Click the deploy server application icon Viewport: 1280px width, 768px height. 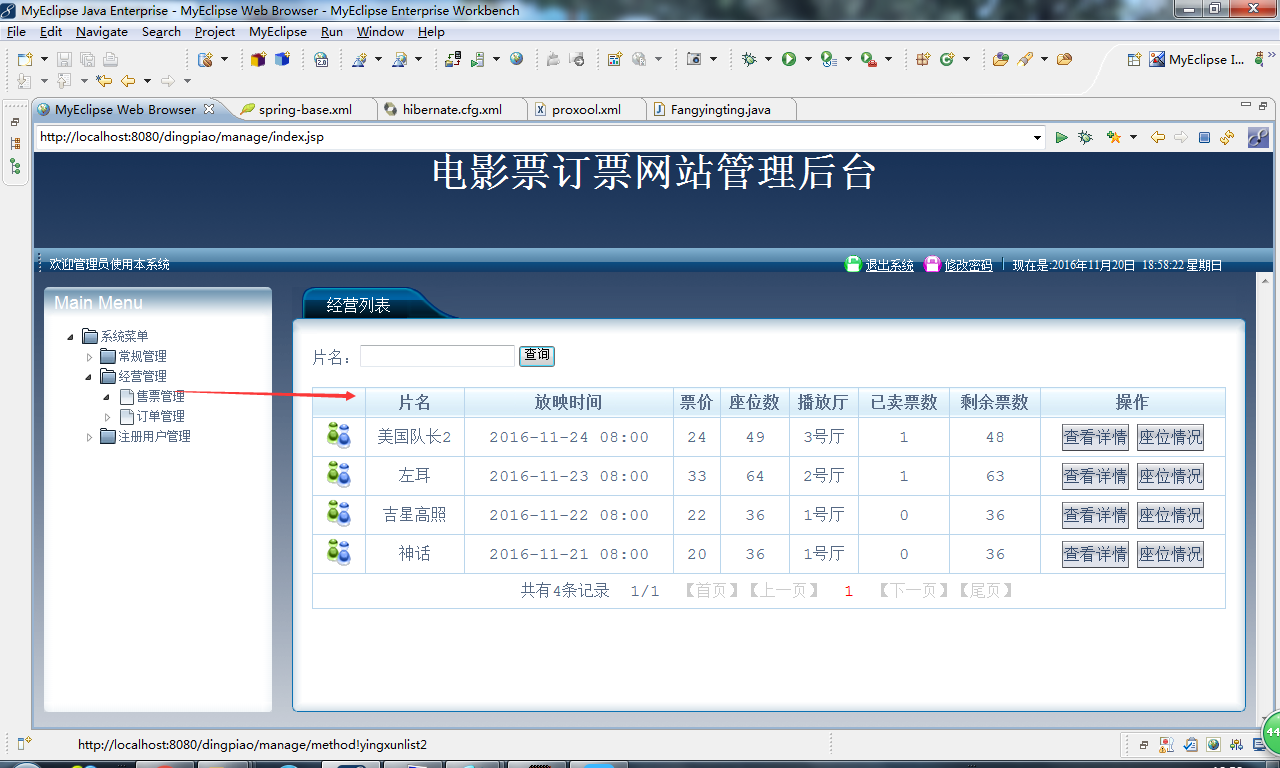[x=454, y=60]
